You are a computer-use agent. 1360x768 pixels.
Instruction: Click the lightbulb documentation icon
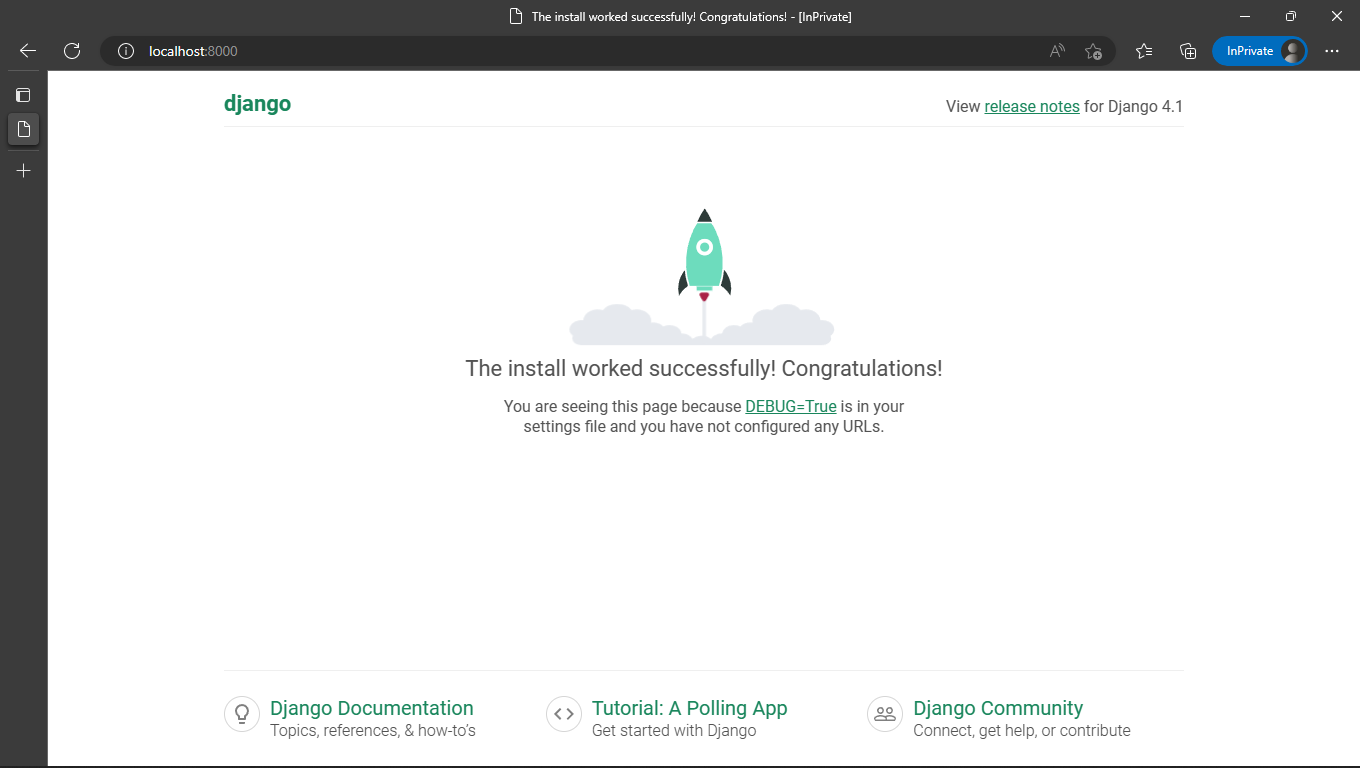click(242, 714)
